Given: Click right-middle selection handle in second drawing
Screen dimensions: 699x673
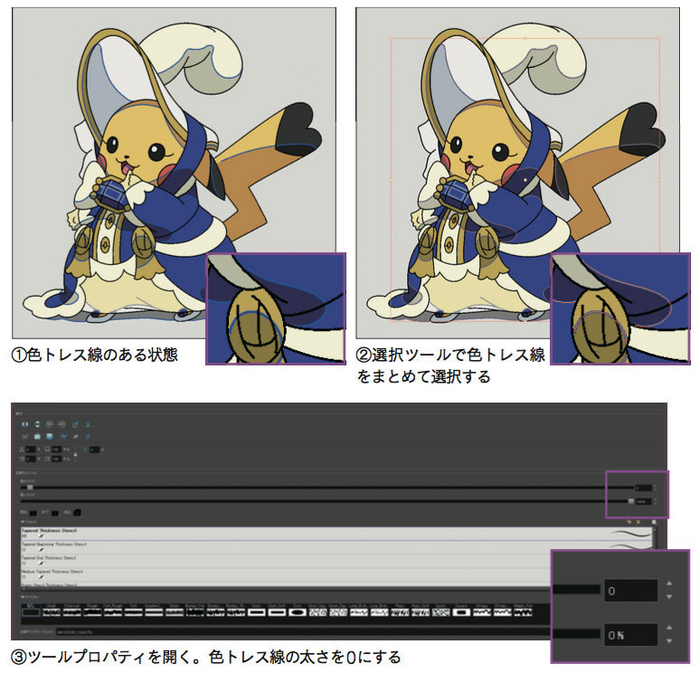Looking at the screenshot, I should [660, 180].
